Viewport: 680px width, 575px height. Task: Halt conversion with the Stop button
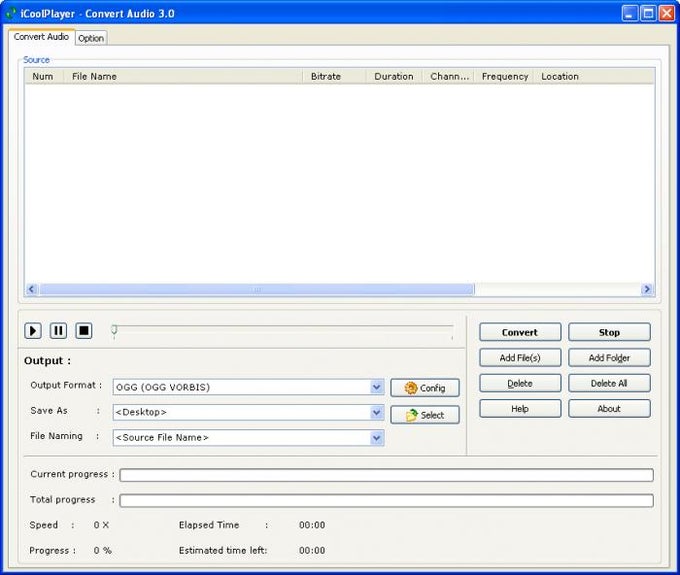609,332
